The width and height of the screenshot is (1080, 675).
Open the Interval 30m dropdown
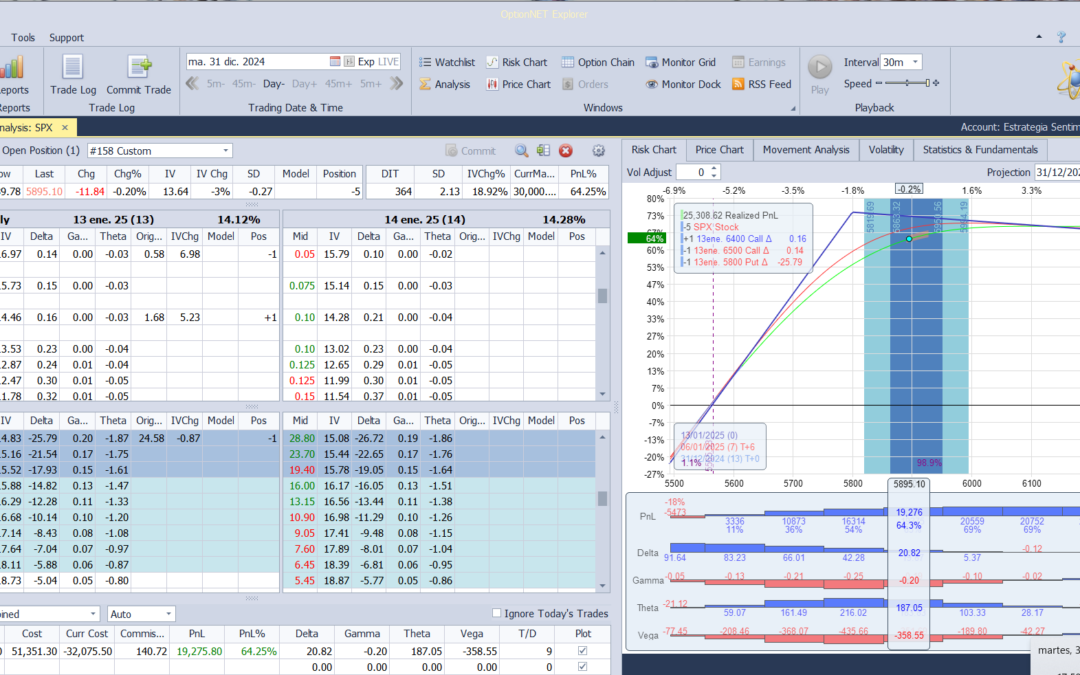[915, 62]
